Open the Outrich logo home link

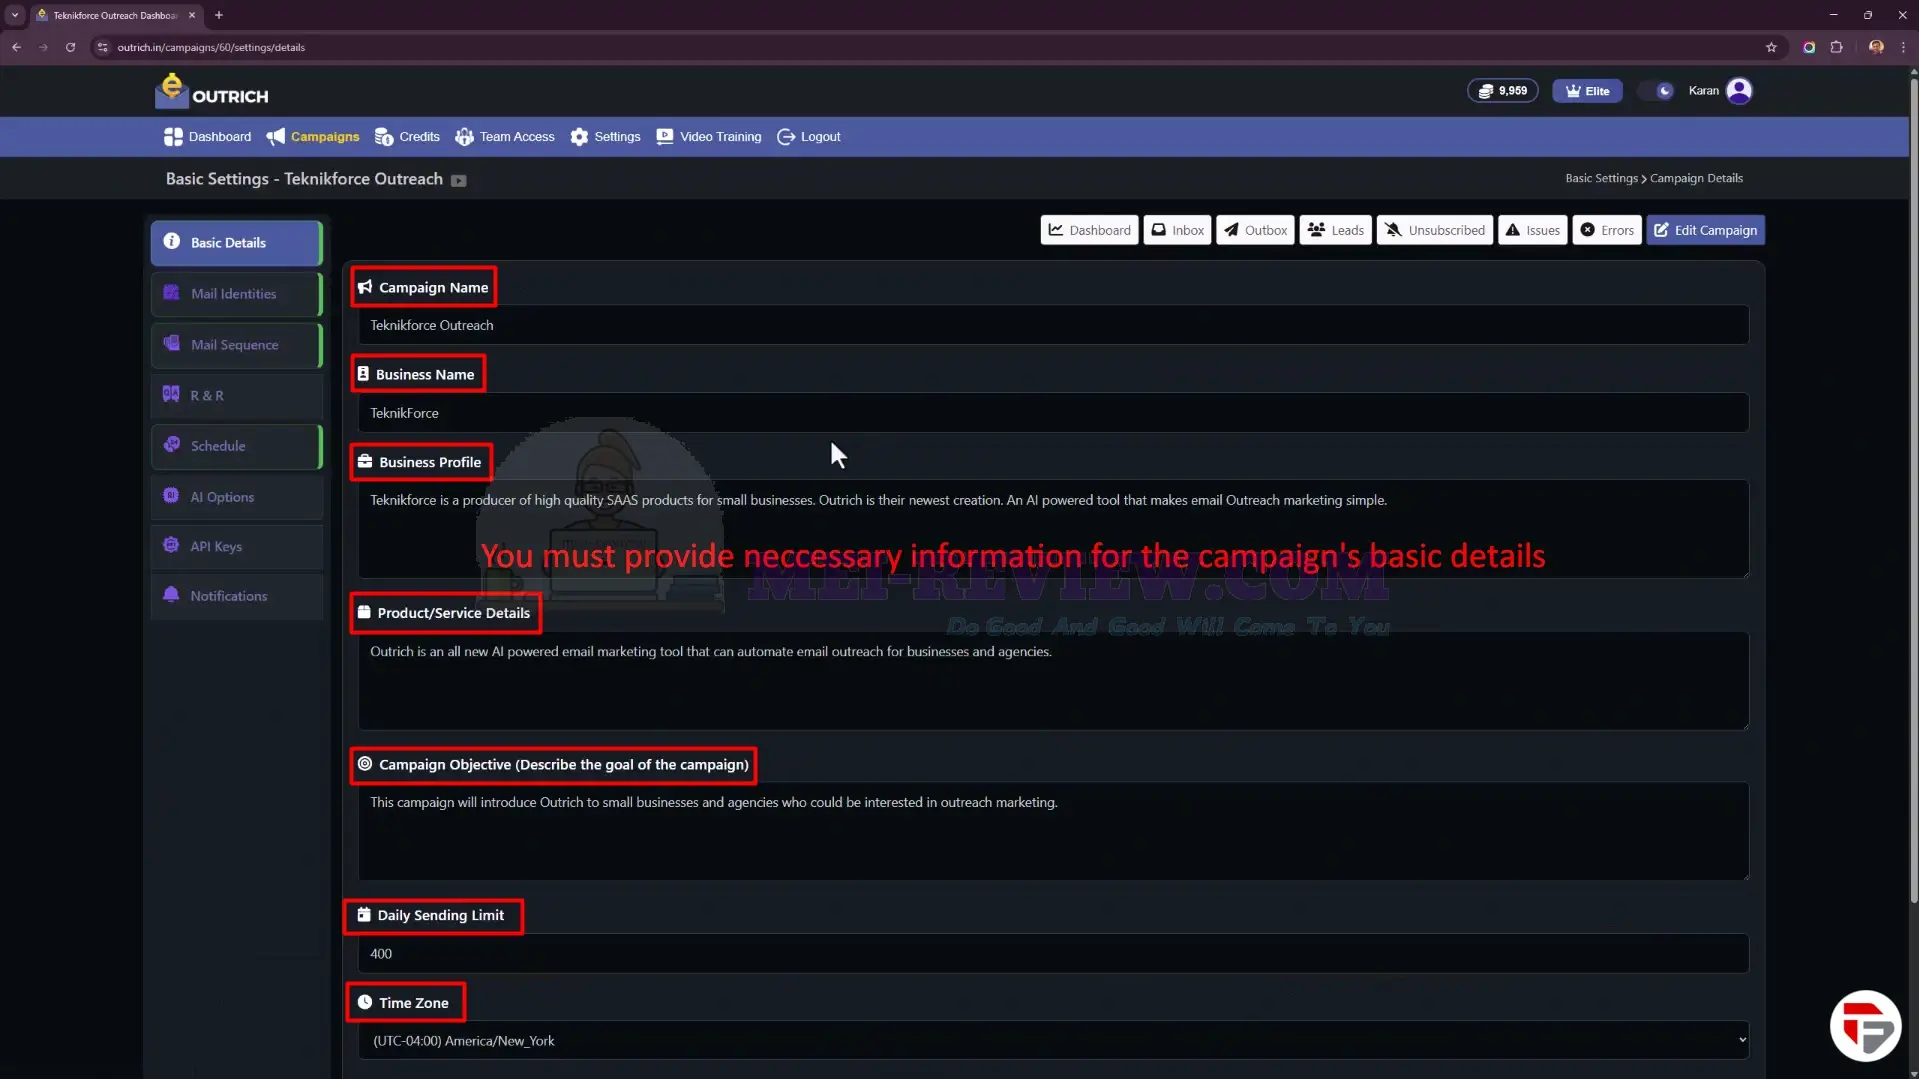tap(212, 91)
